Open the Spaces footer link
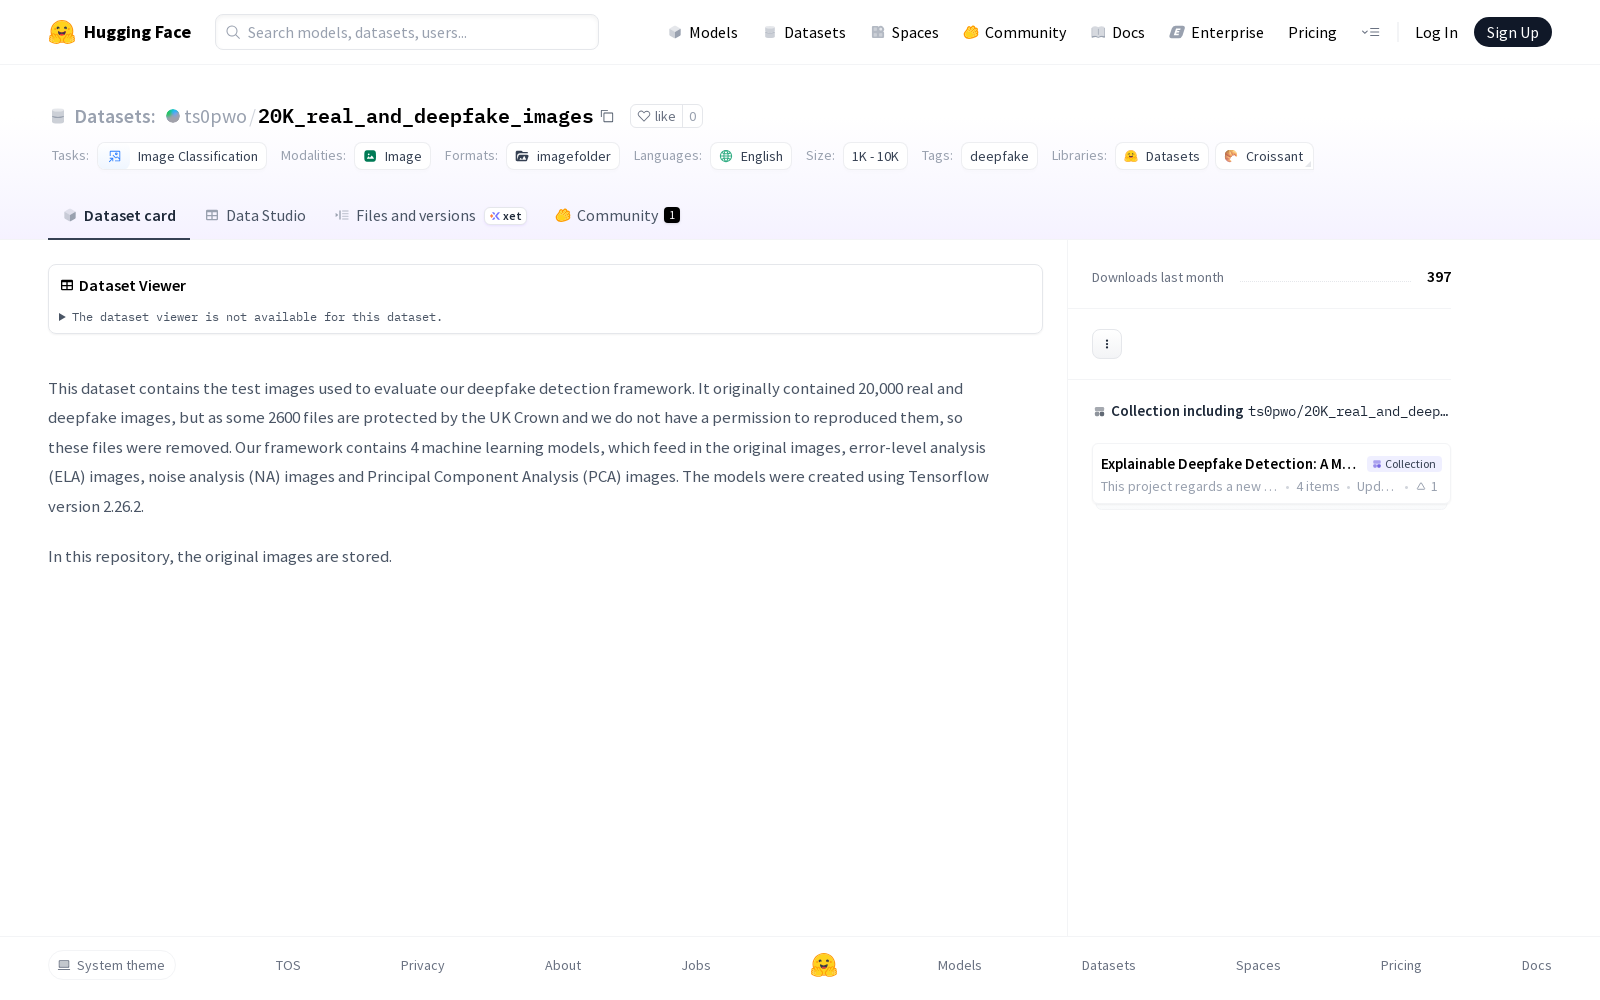The image size is (1600, 1000). tap(1258, 965)
